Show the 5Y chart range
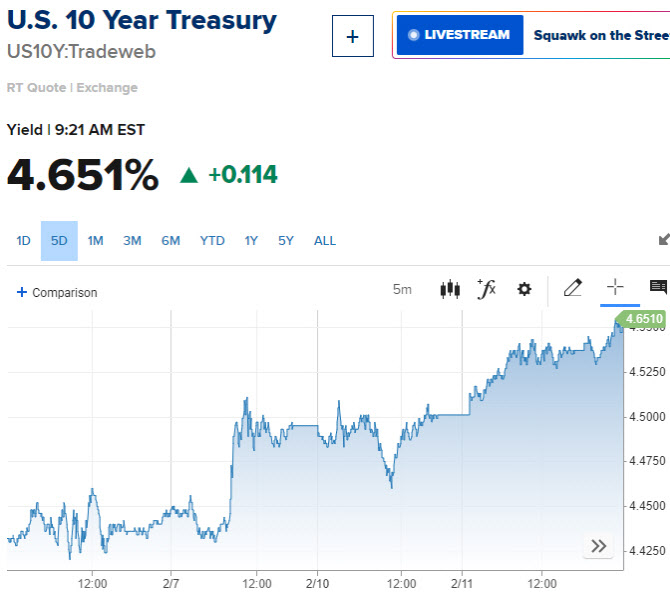This screenshot has height=605, width=670. point(286,241)
